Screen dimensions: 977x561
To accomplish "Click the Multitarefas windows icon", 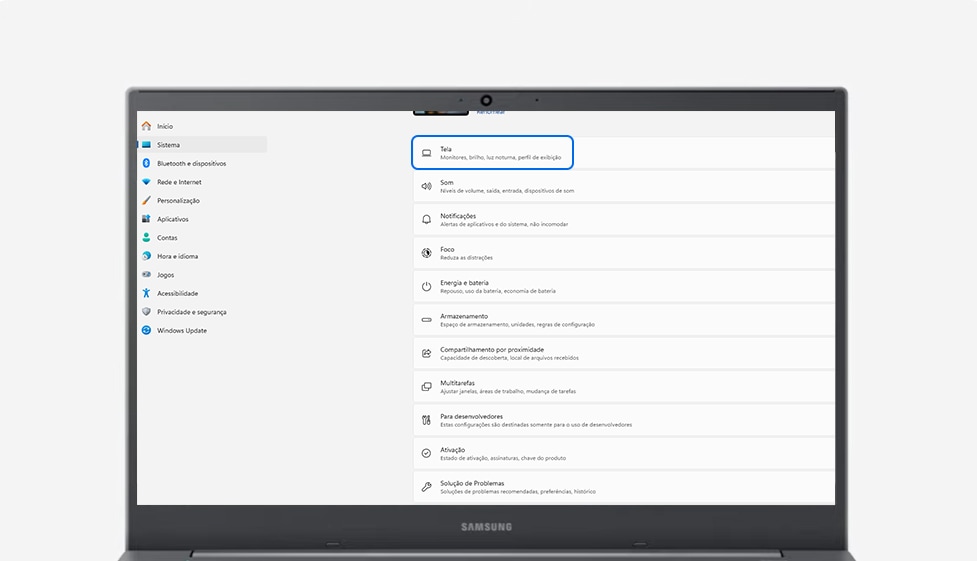I will point(426,387).
